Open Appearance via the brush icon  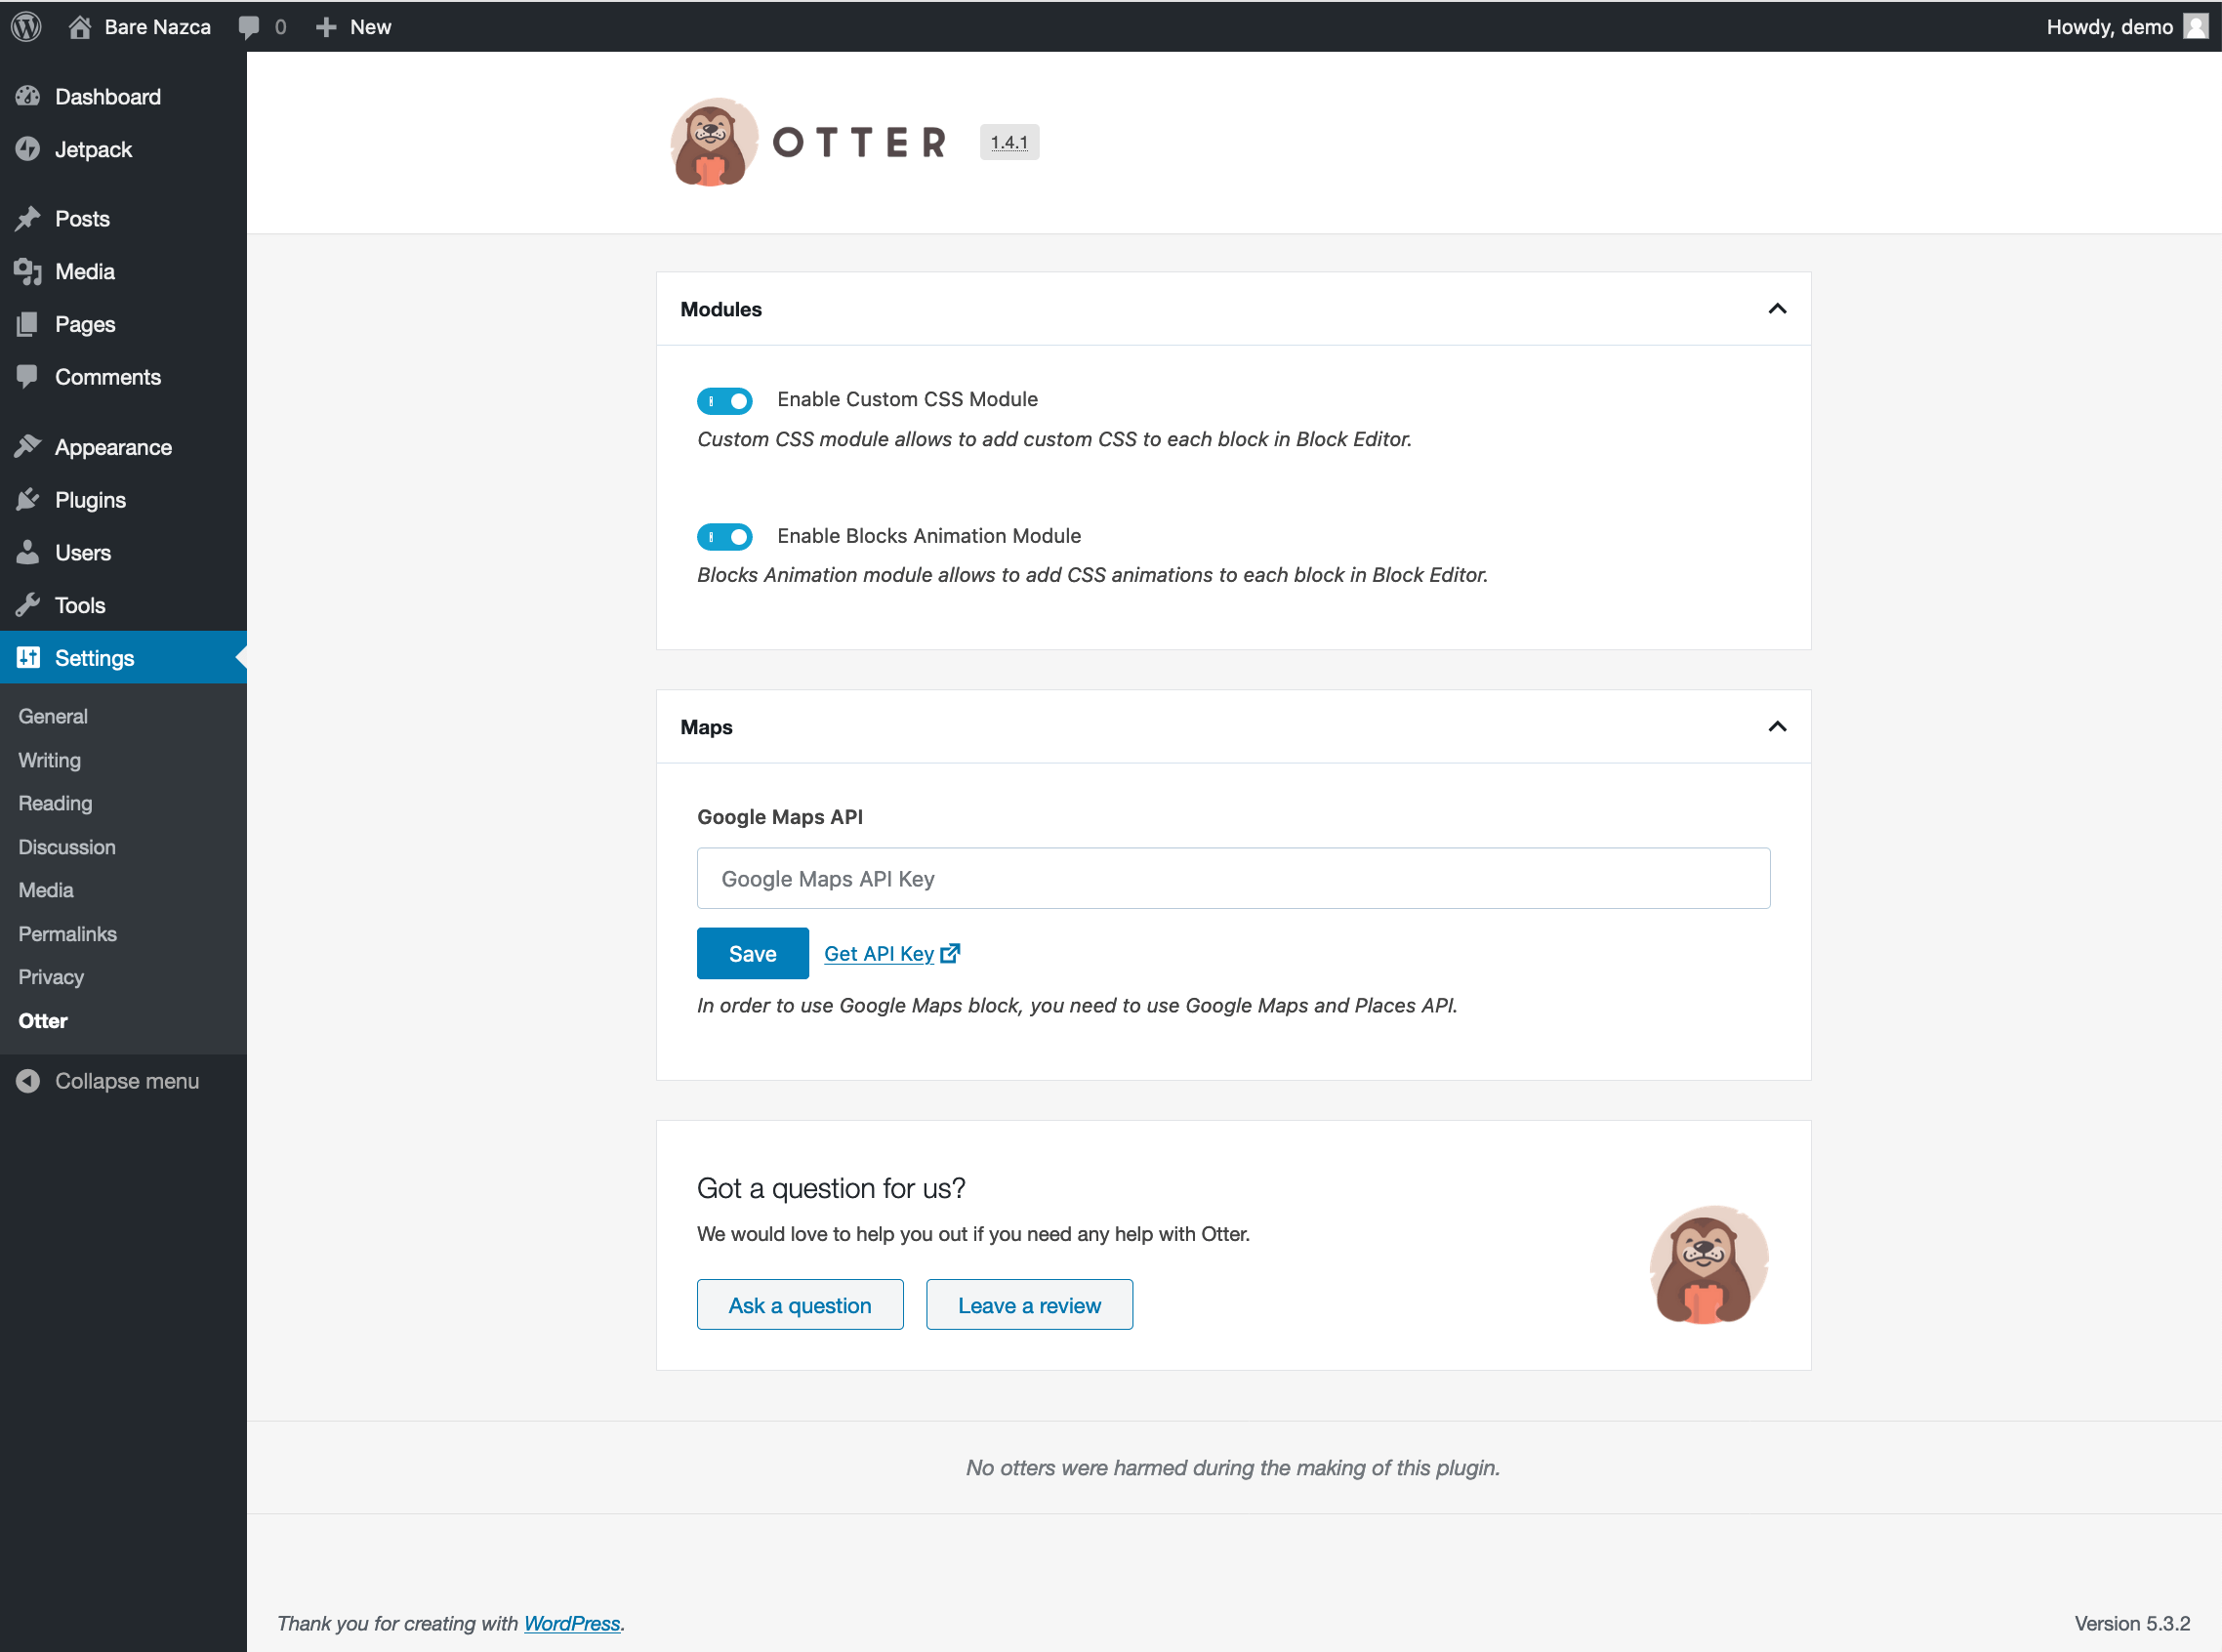tap(29, 446)
